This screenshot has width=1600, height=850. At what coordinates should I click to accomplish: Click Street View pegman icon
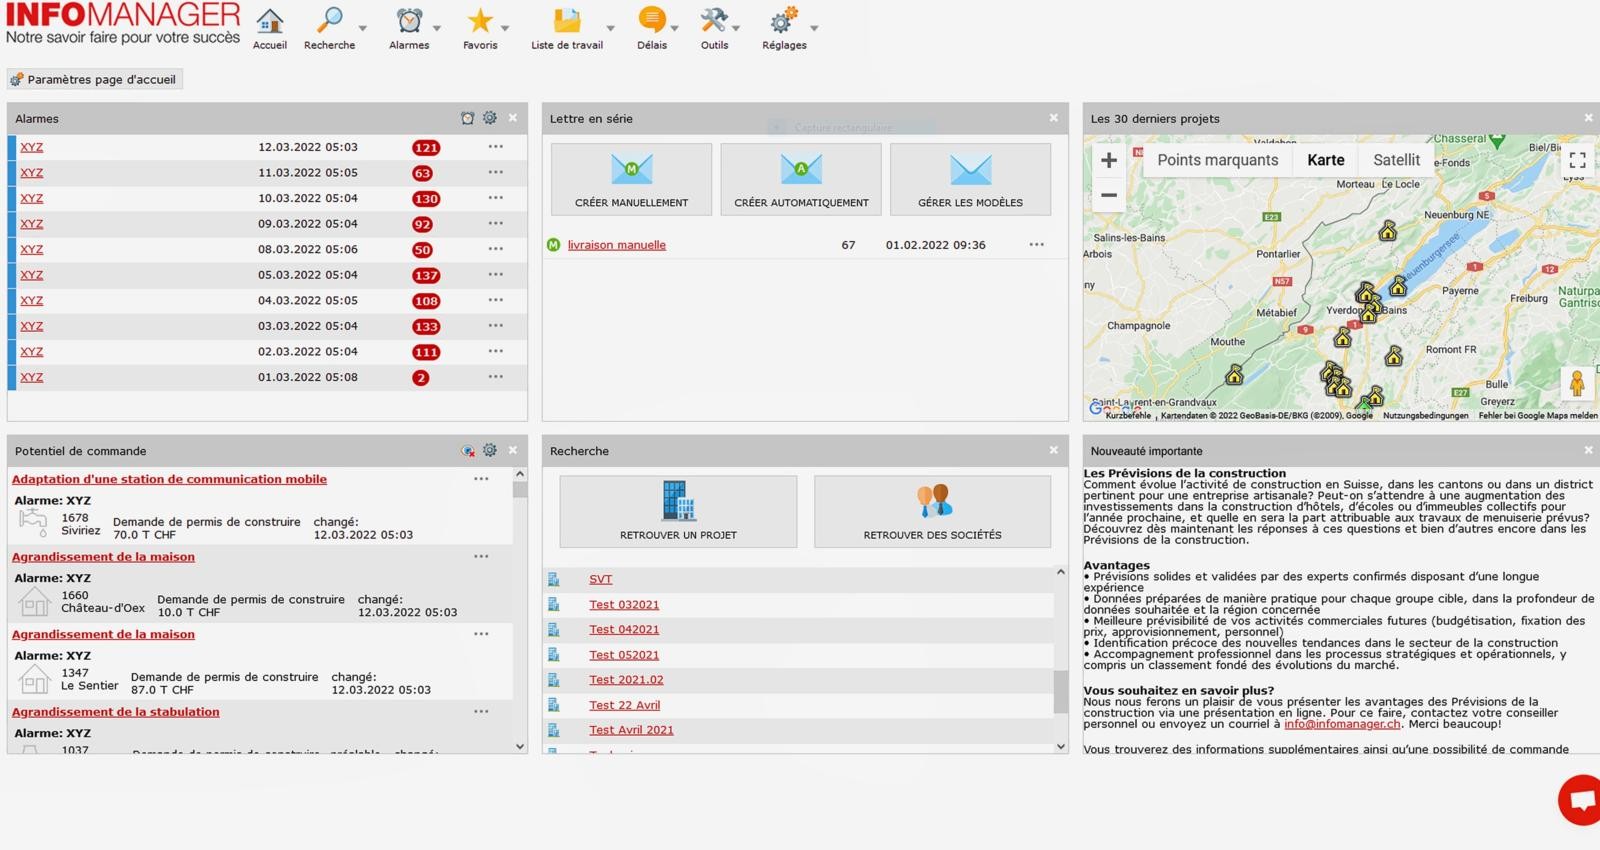pyautogui.click(x=1577, y=384)
